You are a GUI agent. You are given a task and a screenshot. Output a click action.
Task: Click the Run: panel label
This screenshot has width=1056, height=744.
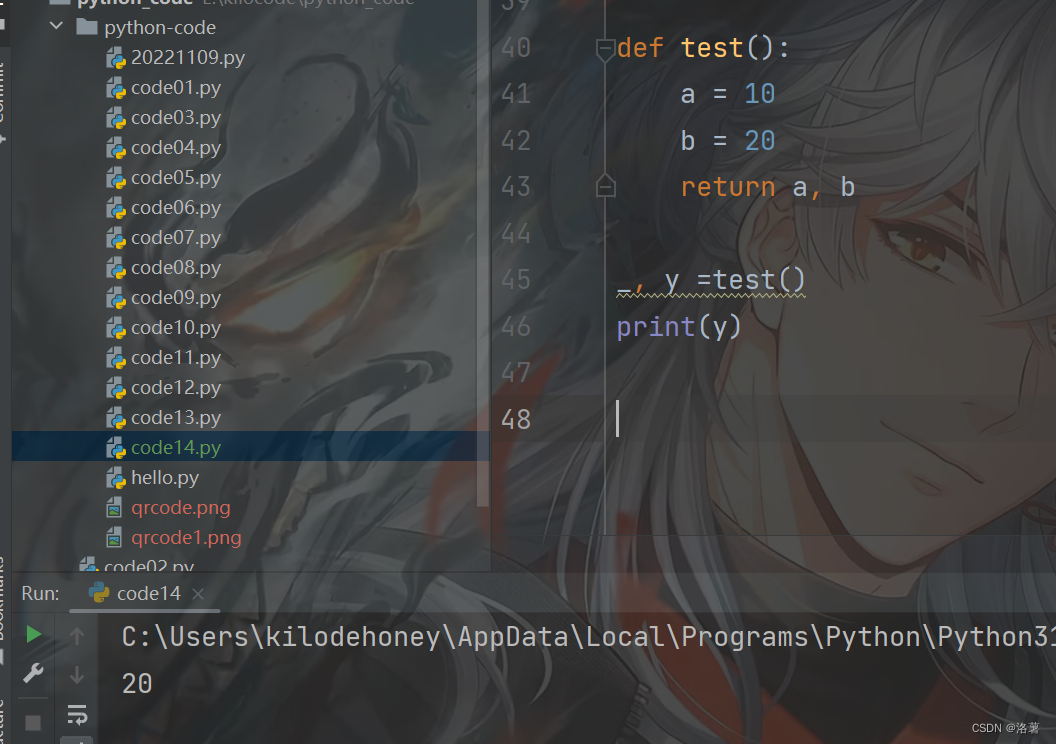tap(40, 593)
